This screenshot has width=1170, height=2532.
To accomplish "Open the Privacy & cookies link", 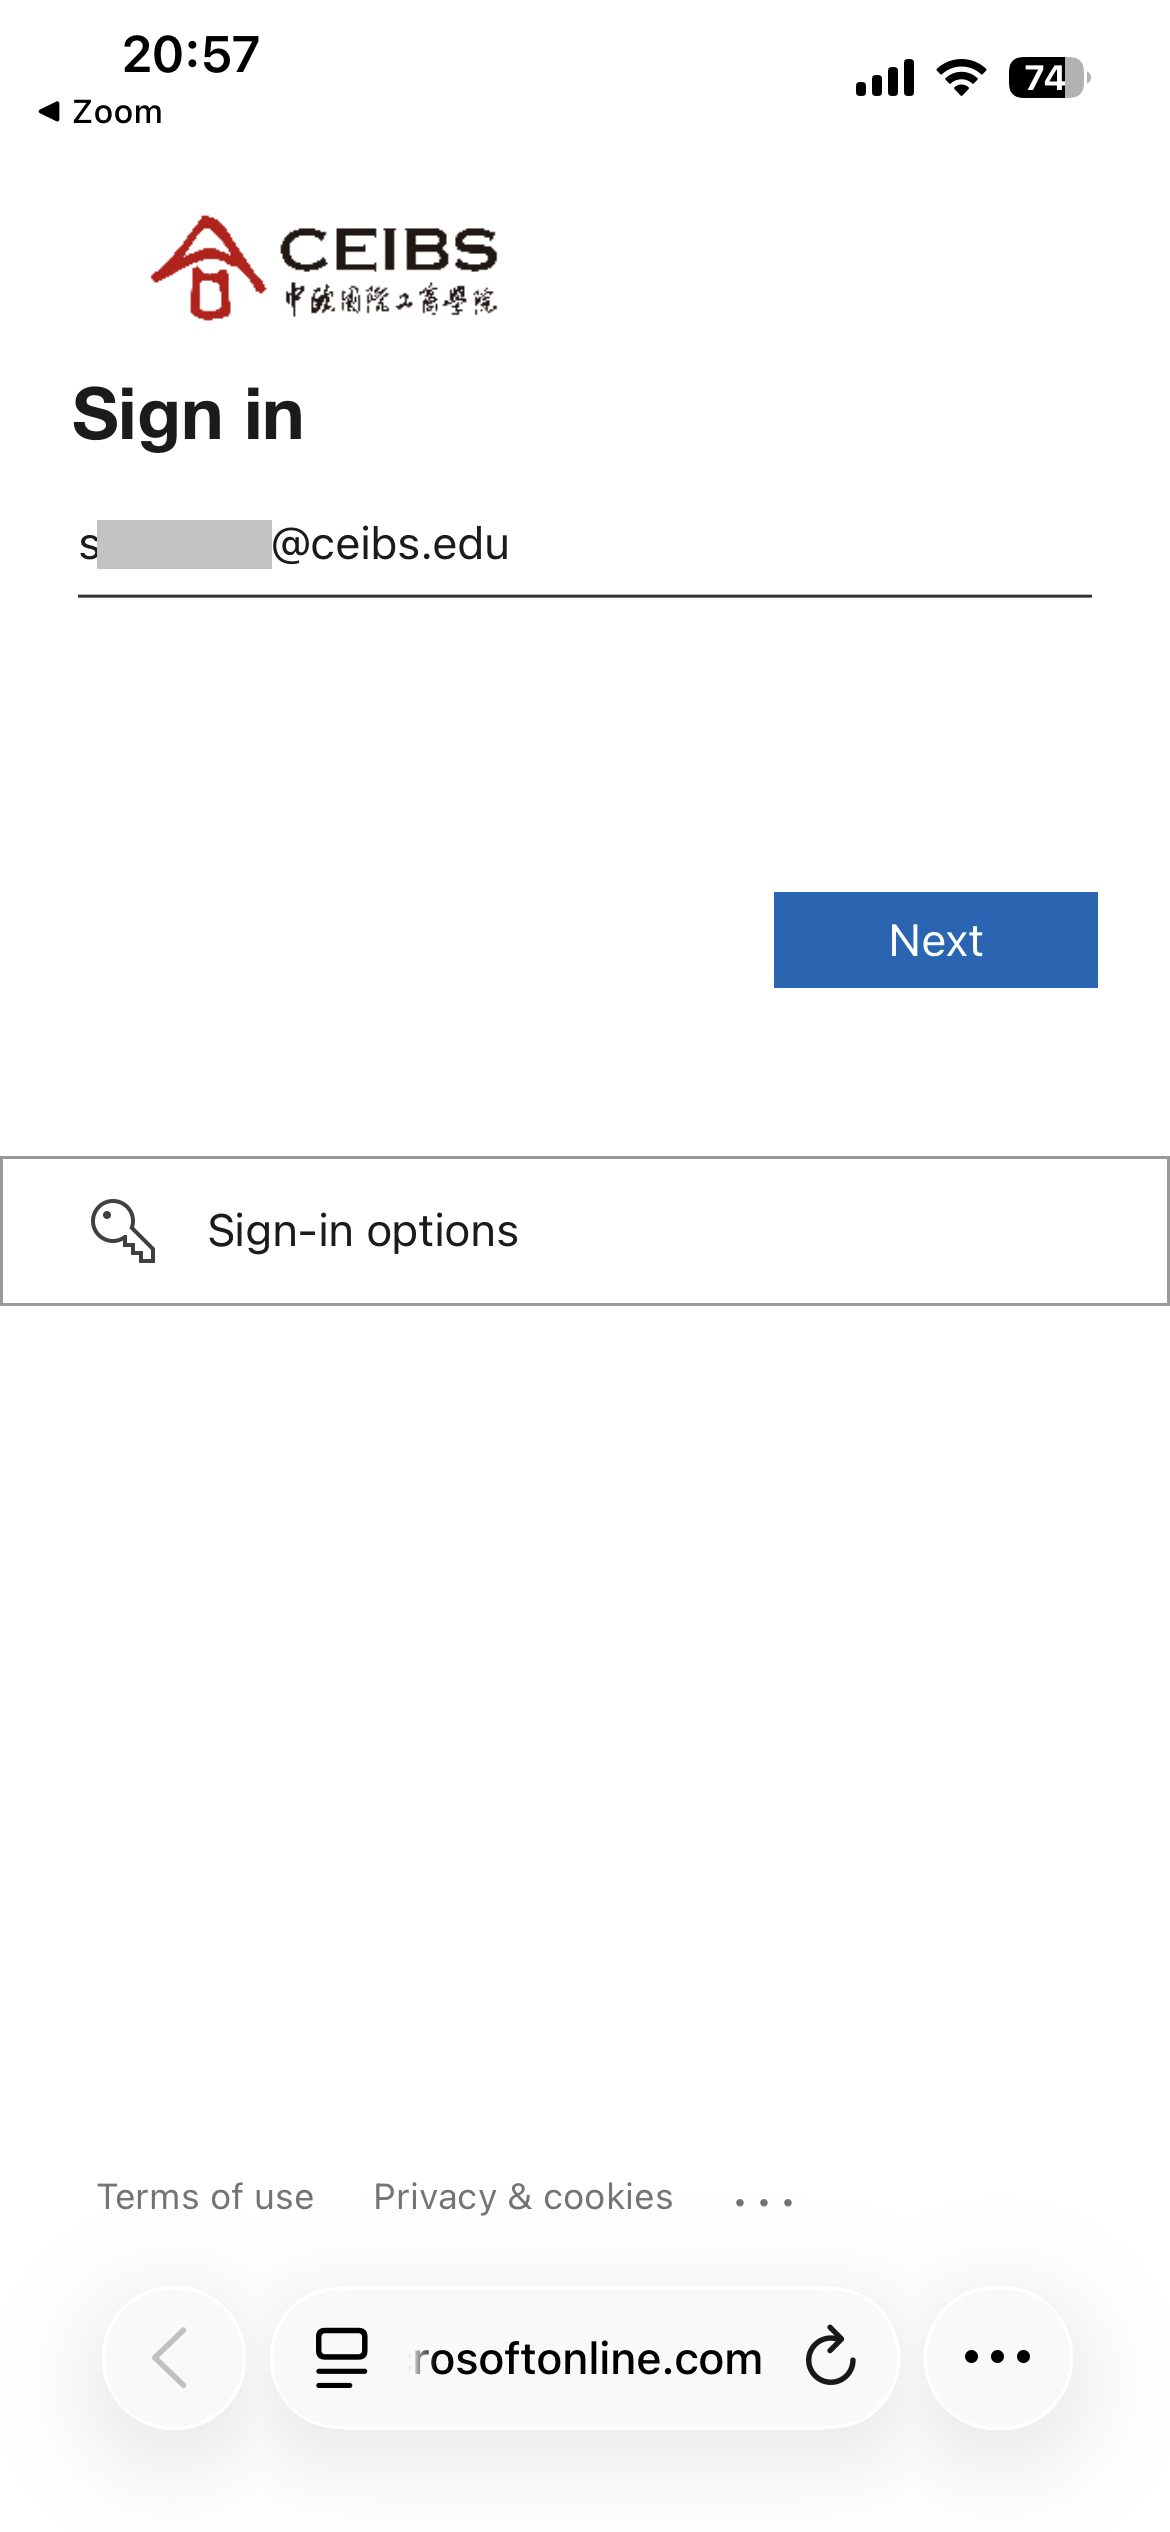I will pyautogui.click(x=523, y=2197).
